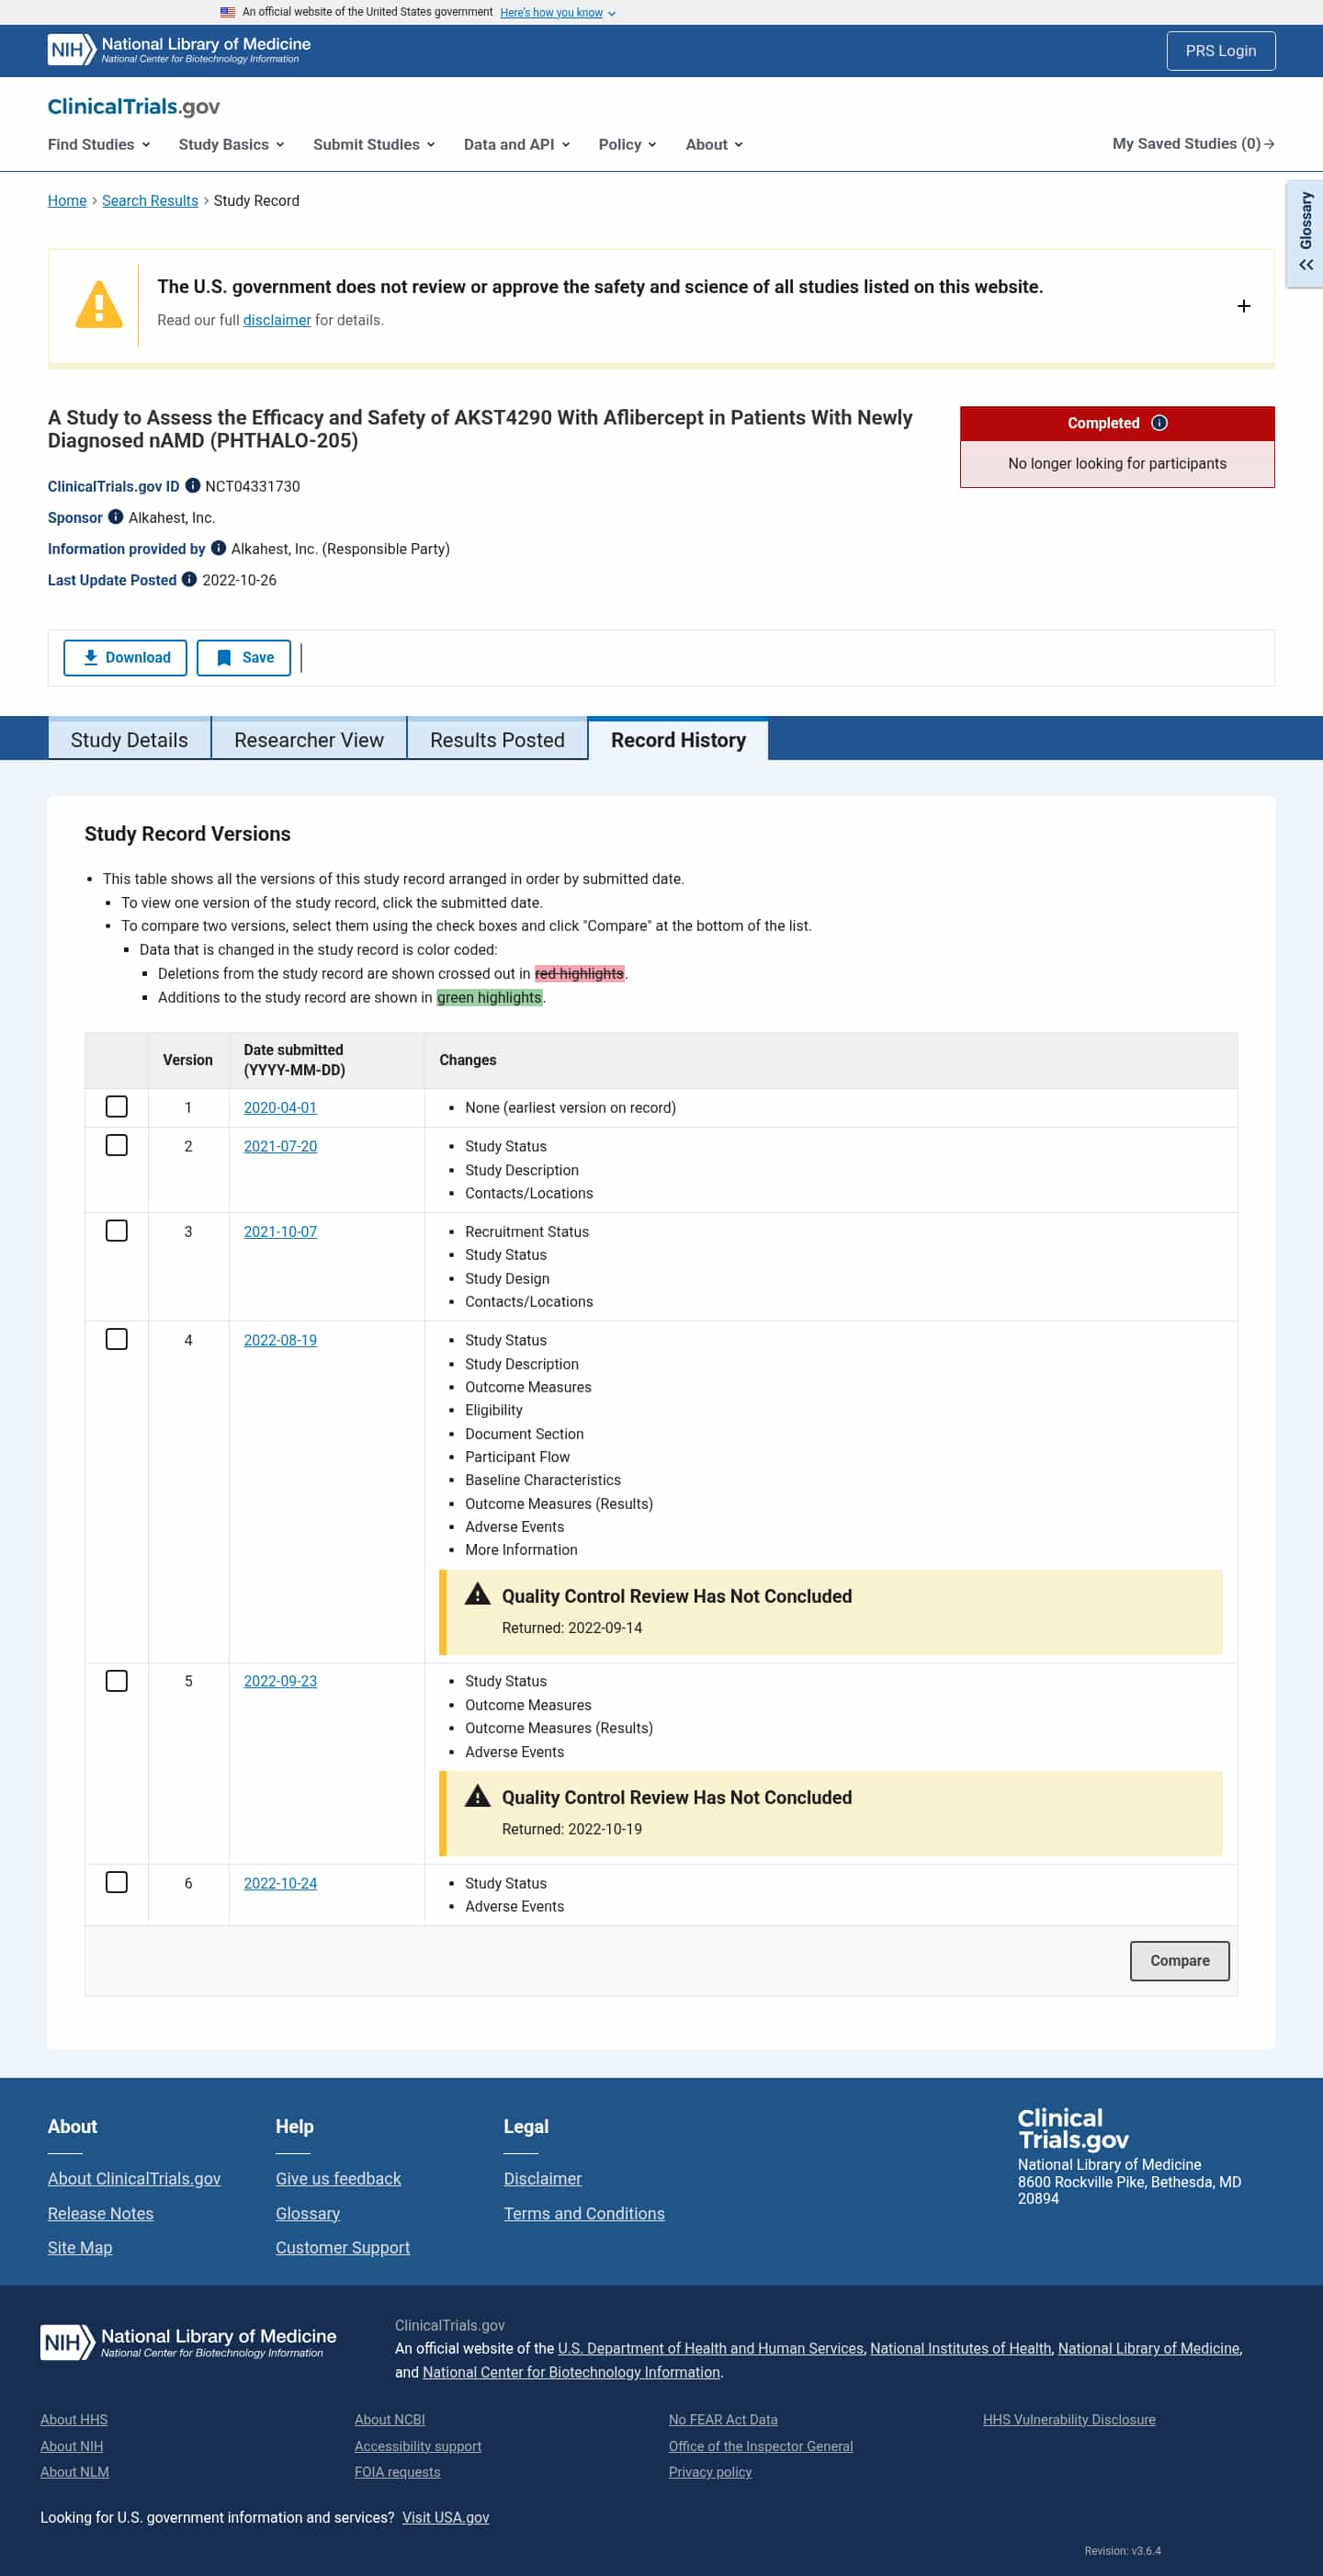Screen dimensions: 1323x2576
Task: Click the About NCBI link
Action: pos(390,2419)
